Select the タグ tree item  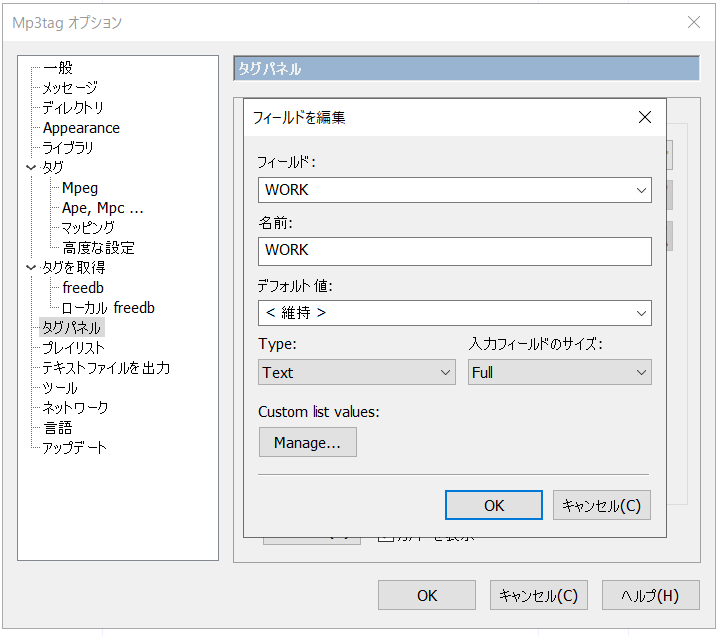click(x=52, y=168)
